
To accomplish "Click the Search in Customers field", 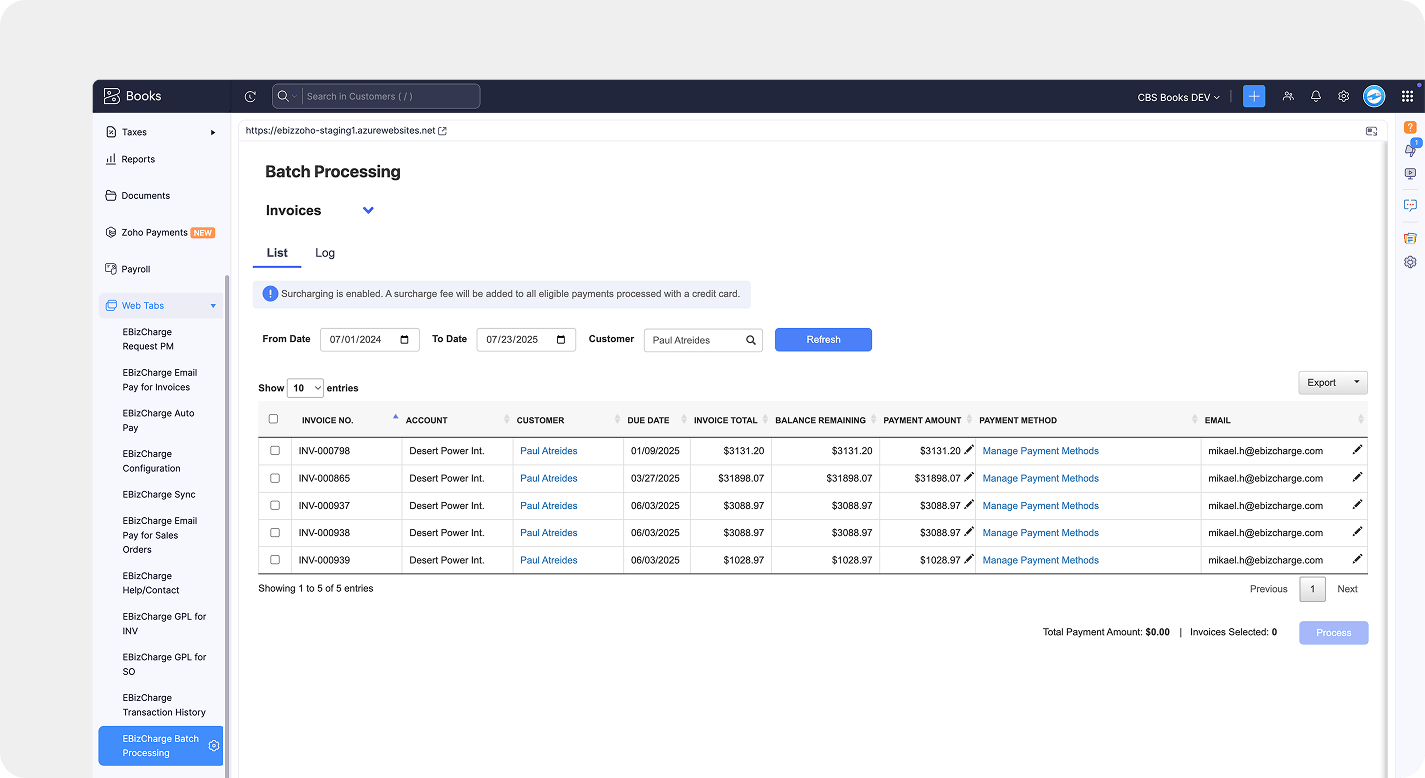I will click(x=390, y=96).
